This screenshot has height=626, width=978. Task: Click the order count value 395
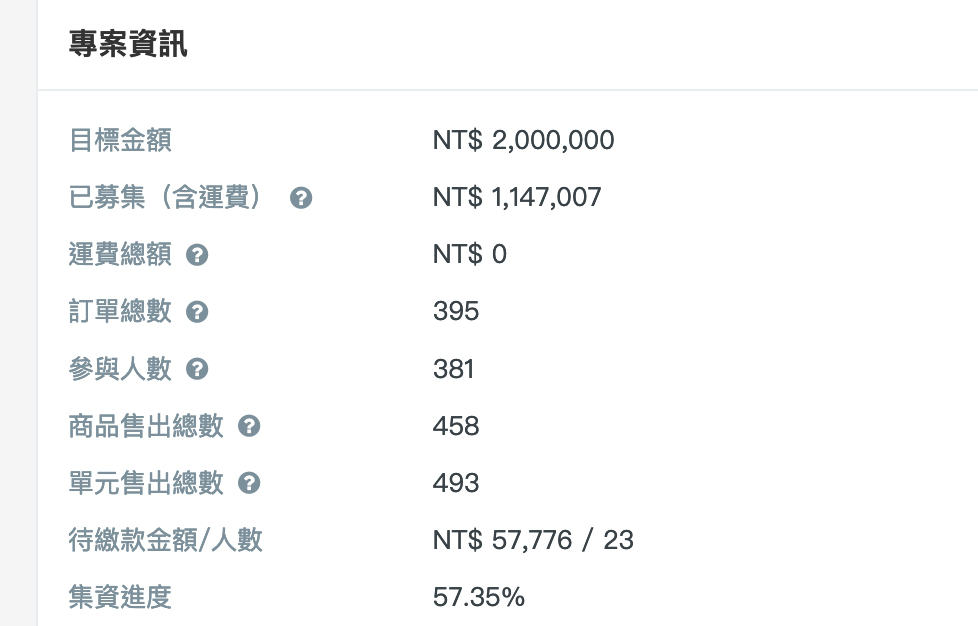(456, 311)
